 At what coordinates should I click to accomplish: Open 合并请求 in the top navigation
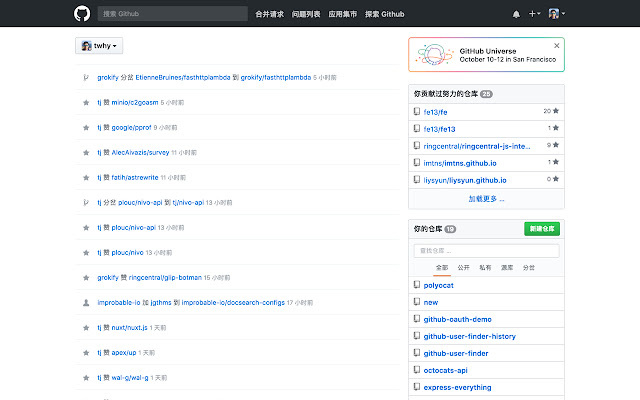269,14
